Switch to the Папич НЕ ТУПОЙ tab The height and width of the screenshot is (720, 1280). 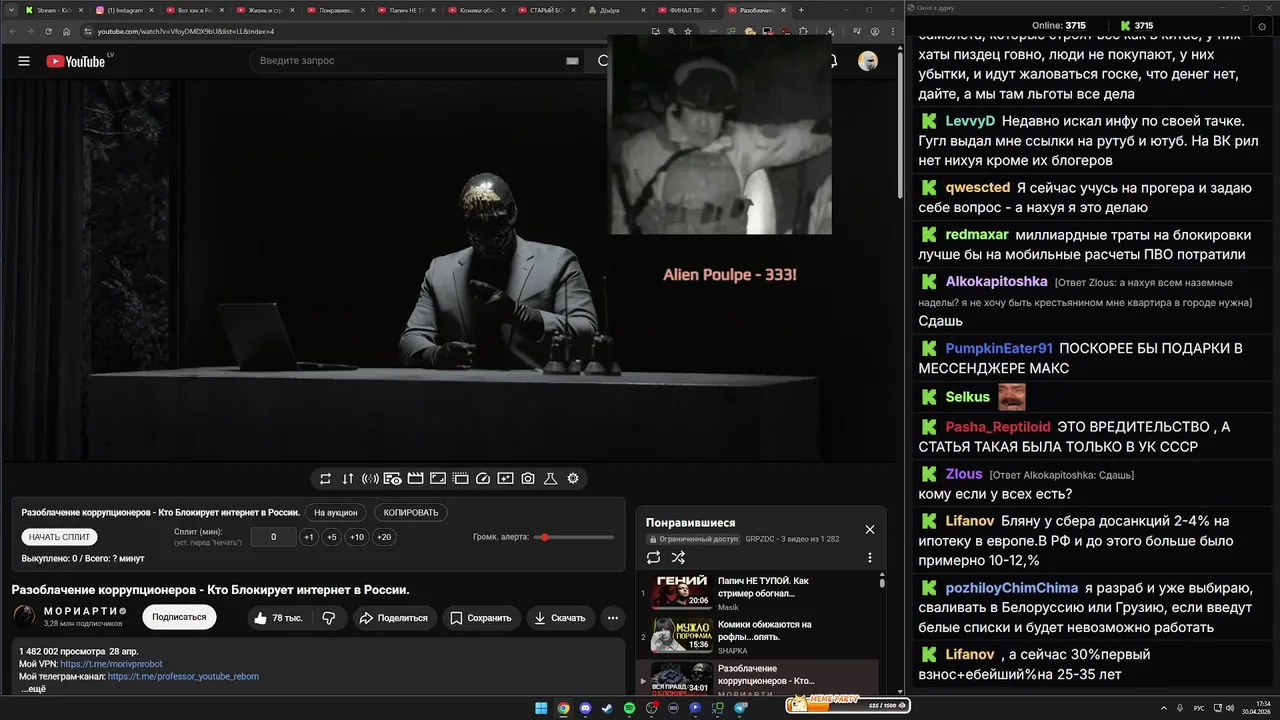[405, 10]
